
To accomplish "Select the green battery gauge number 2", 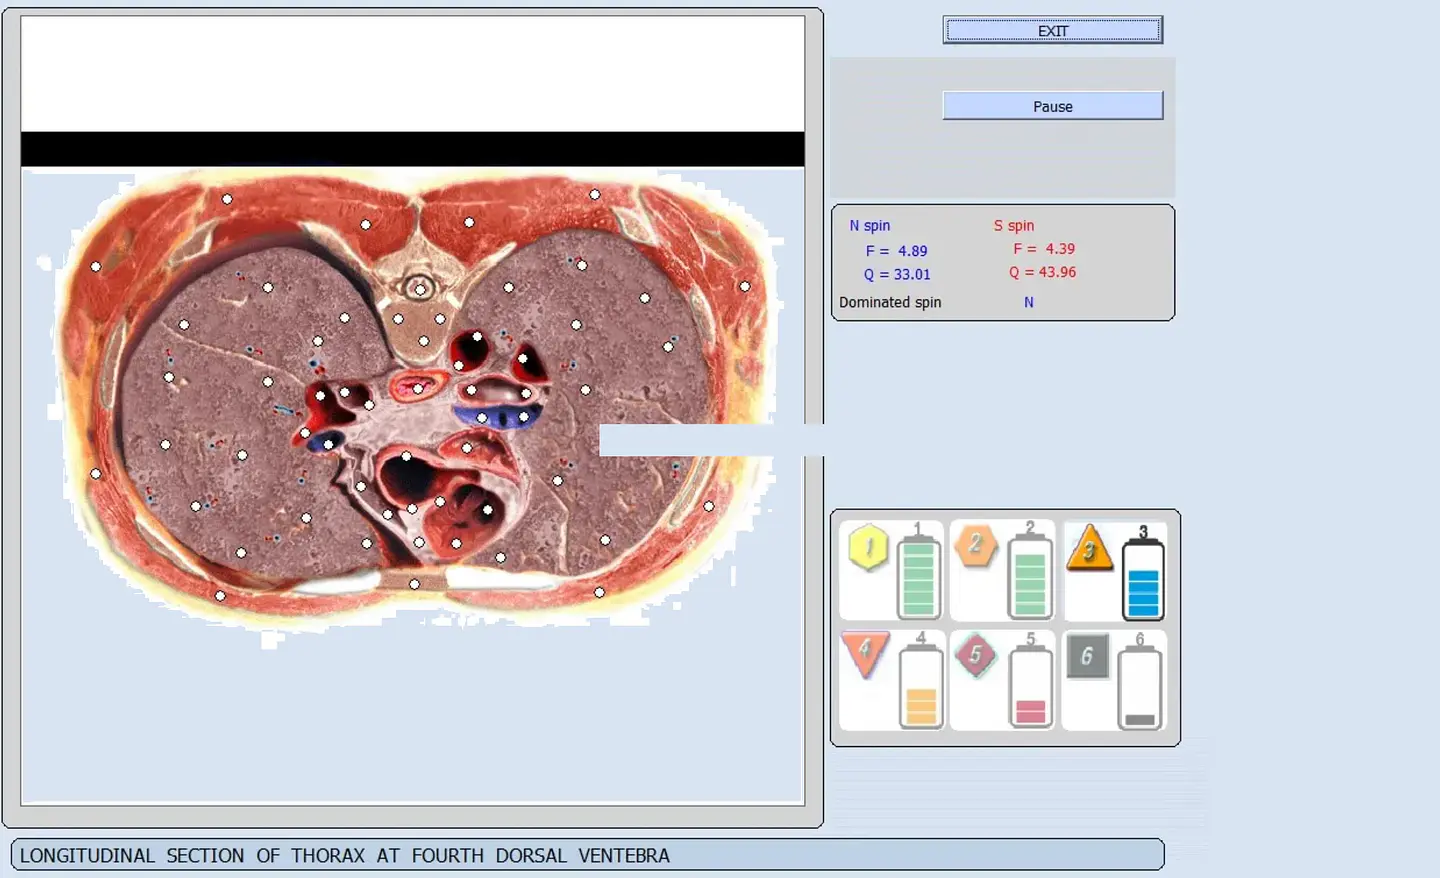I will pos(1030,577).
